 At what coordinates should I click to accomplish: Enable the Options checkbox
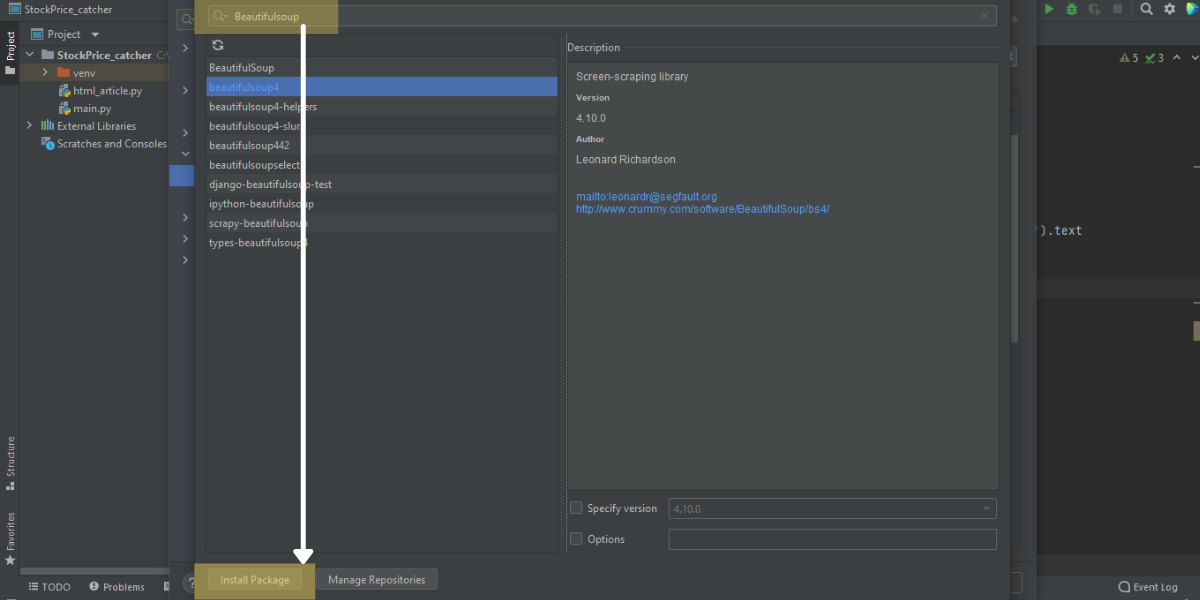coord(576,539)
